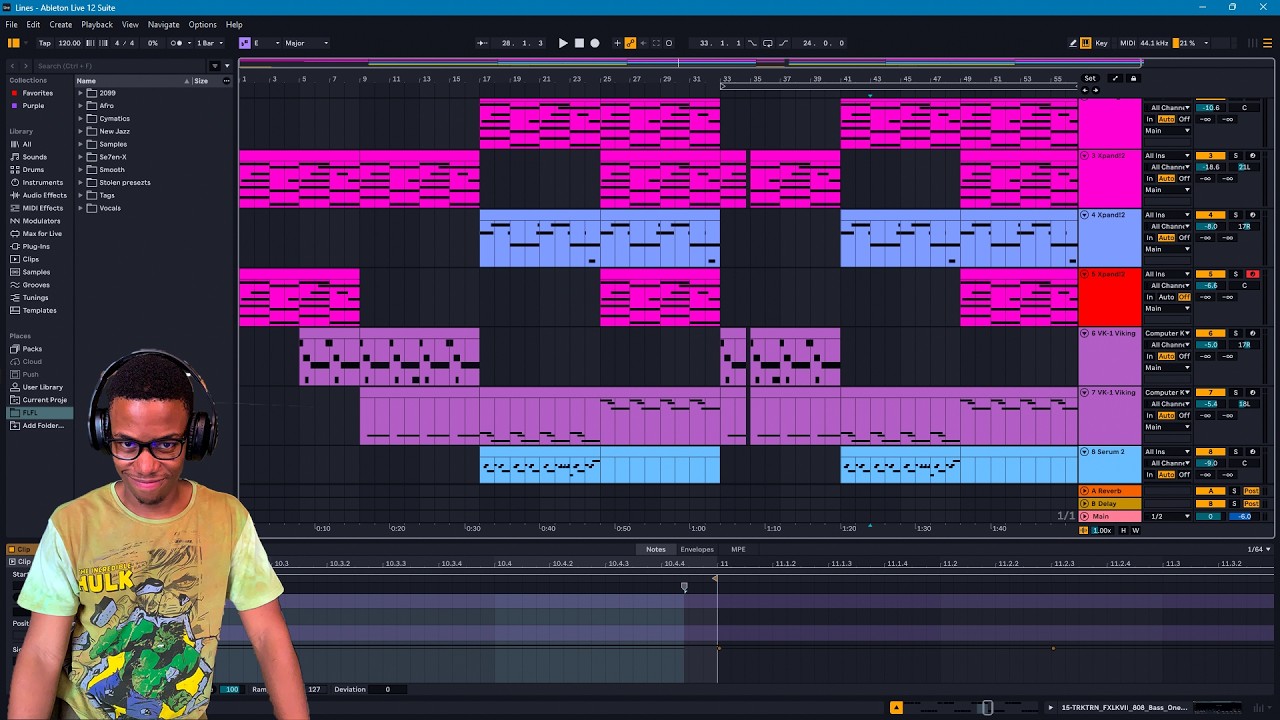Screen dimensions: 1280x720
Task: Open the quantization 1 Bar dropdown
Action: [x=208, y=43]
